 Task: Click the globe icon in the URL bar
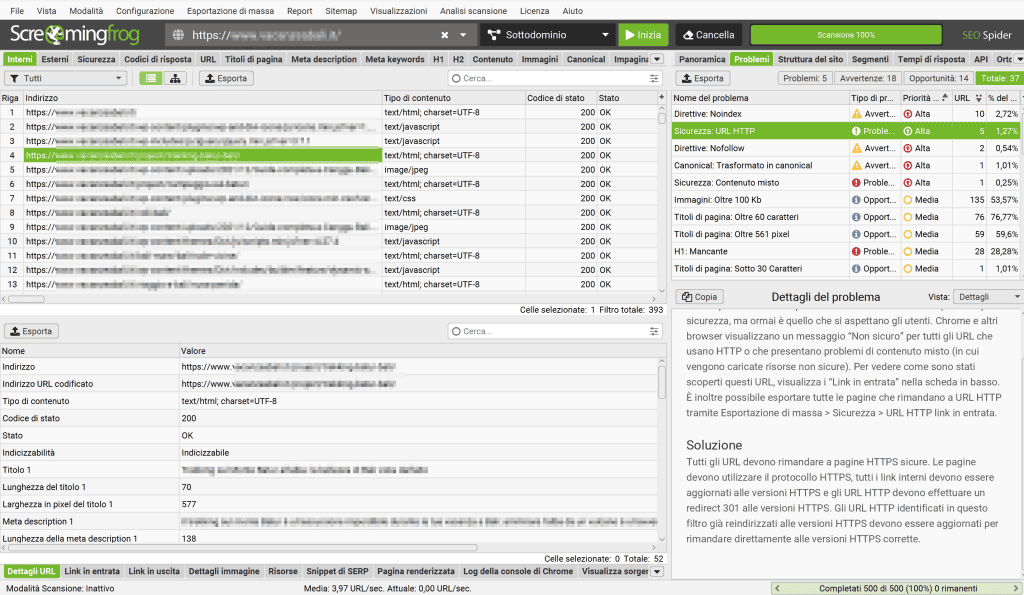pyautogui.click(x=178, y=35)
